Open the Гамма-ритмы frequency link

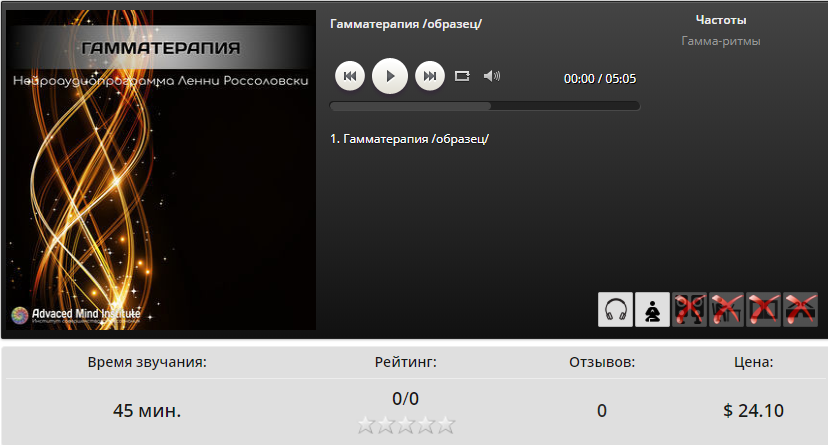[721, 41]
